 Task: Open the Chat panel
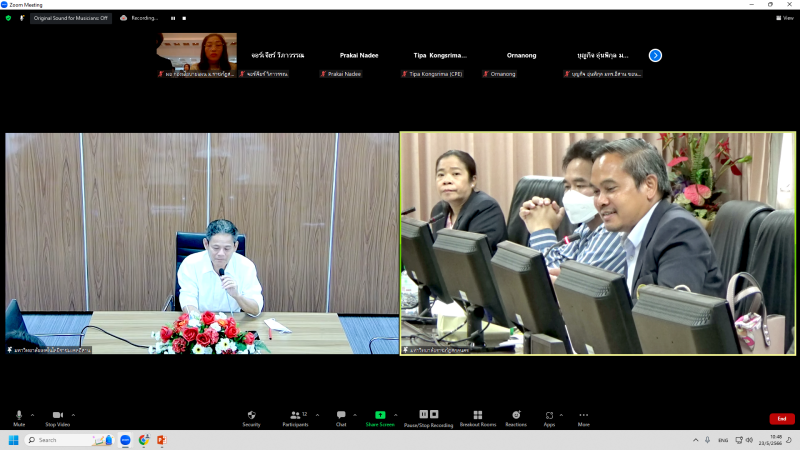point(341,417)
